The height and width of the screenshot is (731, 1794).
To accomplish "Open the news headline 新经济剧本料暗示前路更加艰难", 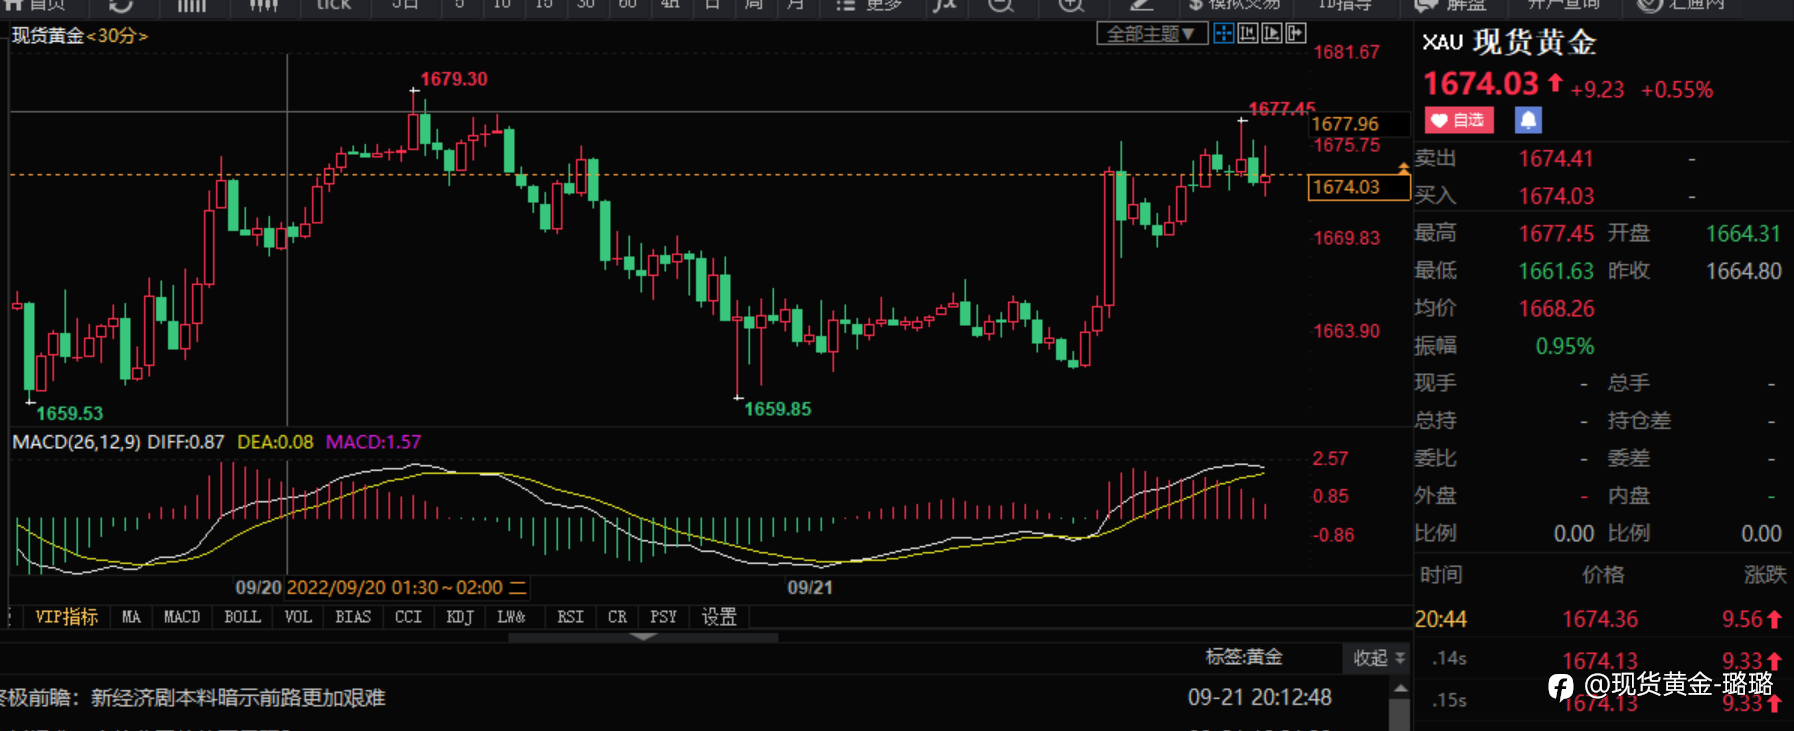I will pyautogui.click(x=238, y=698).
